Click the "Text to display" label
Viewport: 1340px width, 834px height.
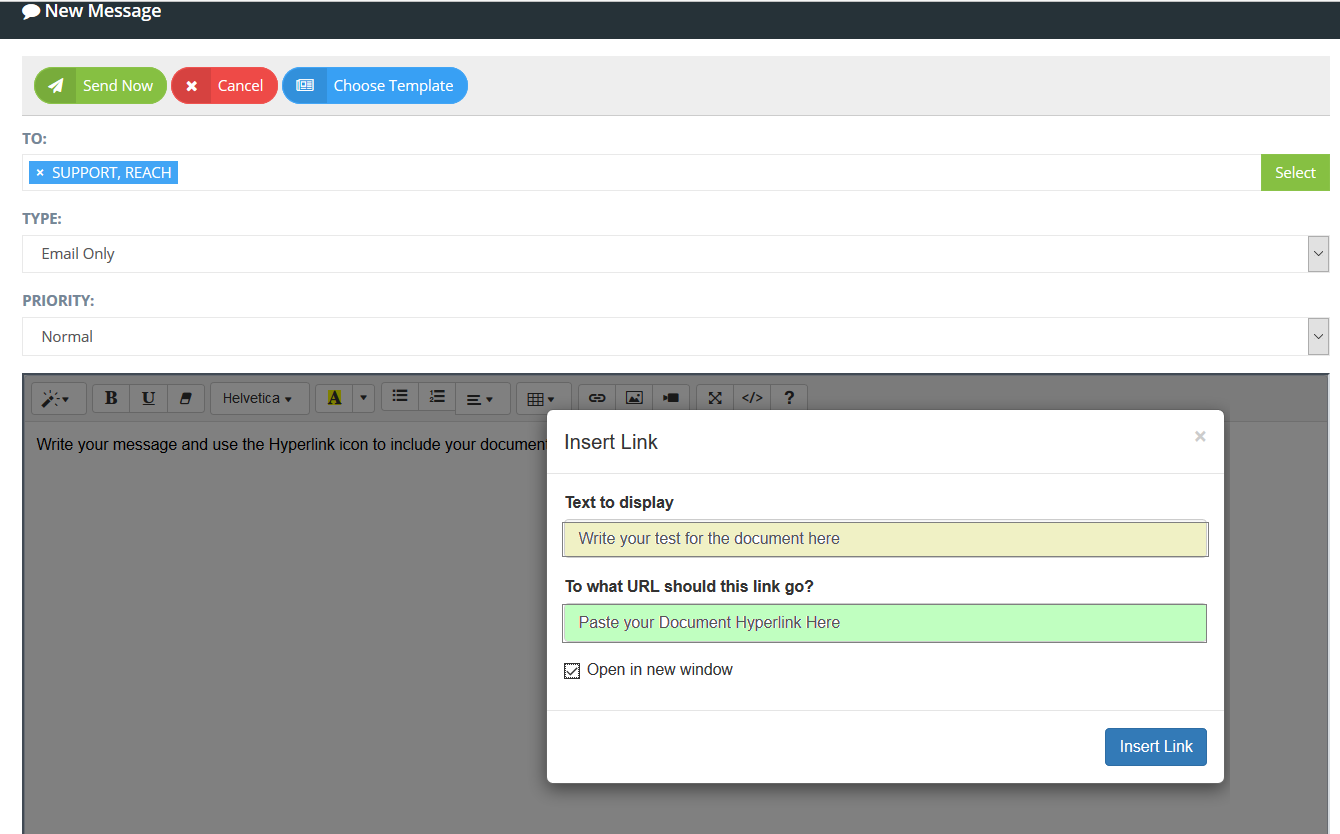[619, 503]
